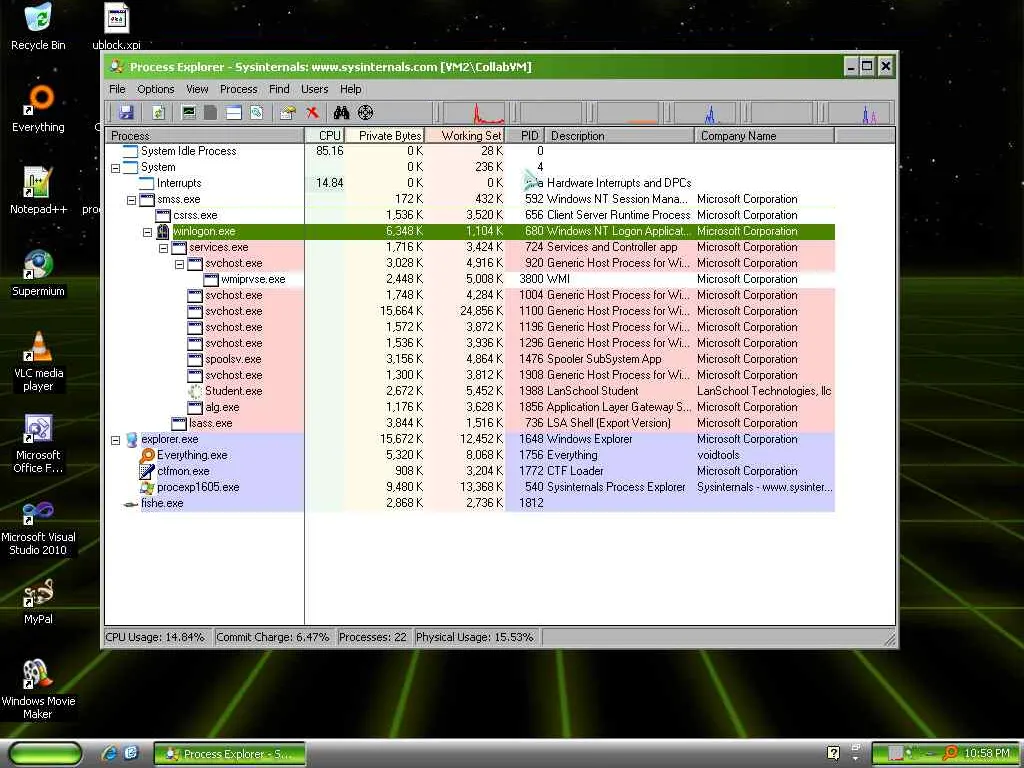Select the procexp1605.exe process
The width and height of the screenshot is (1024, 768).
pyautogui.click(x=470, y=487)
